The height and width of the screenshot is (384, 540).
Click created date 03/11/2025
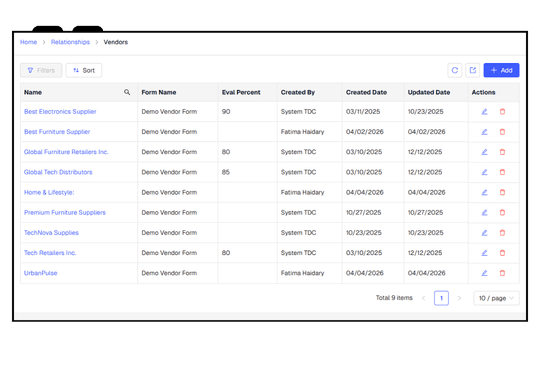[x=363, y=112]
